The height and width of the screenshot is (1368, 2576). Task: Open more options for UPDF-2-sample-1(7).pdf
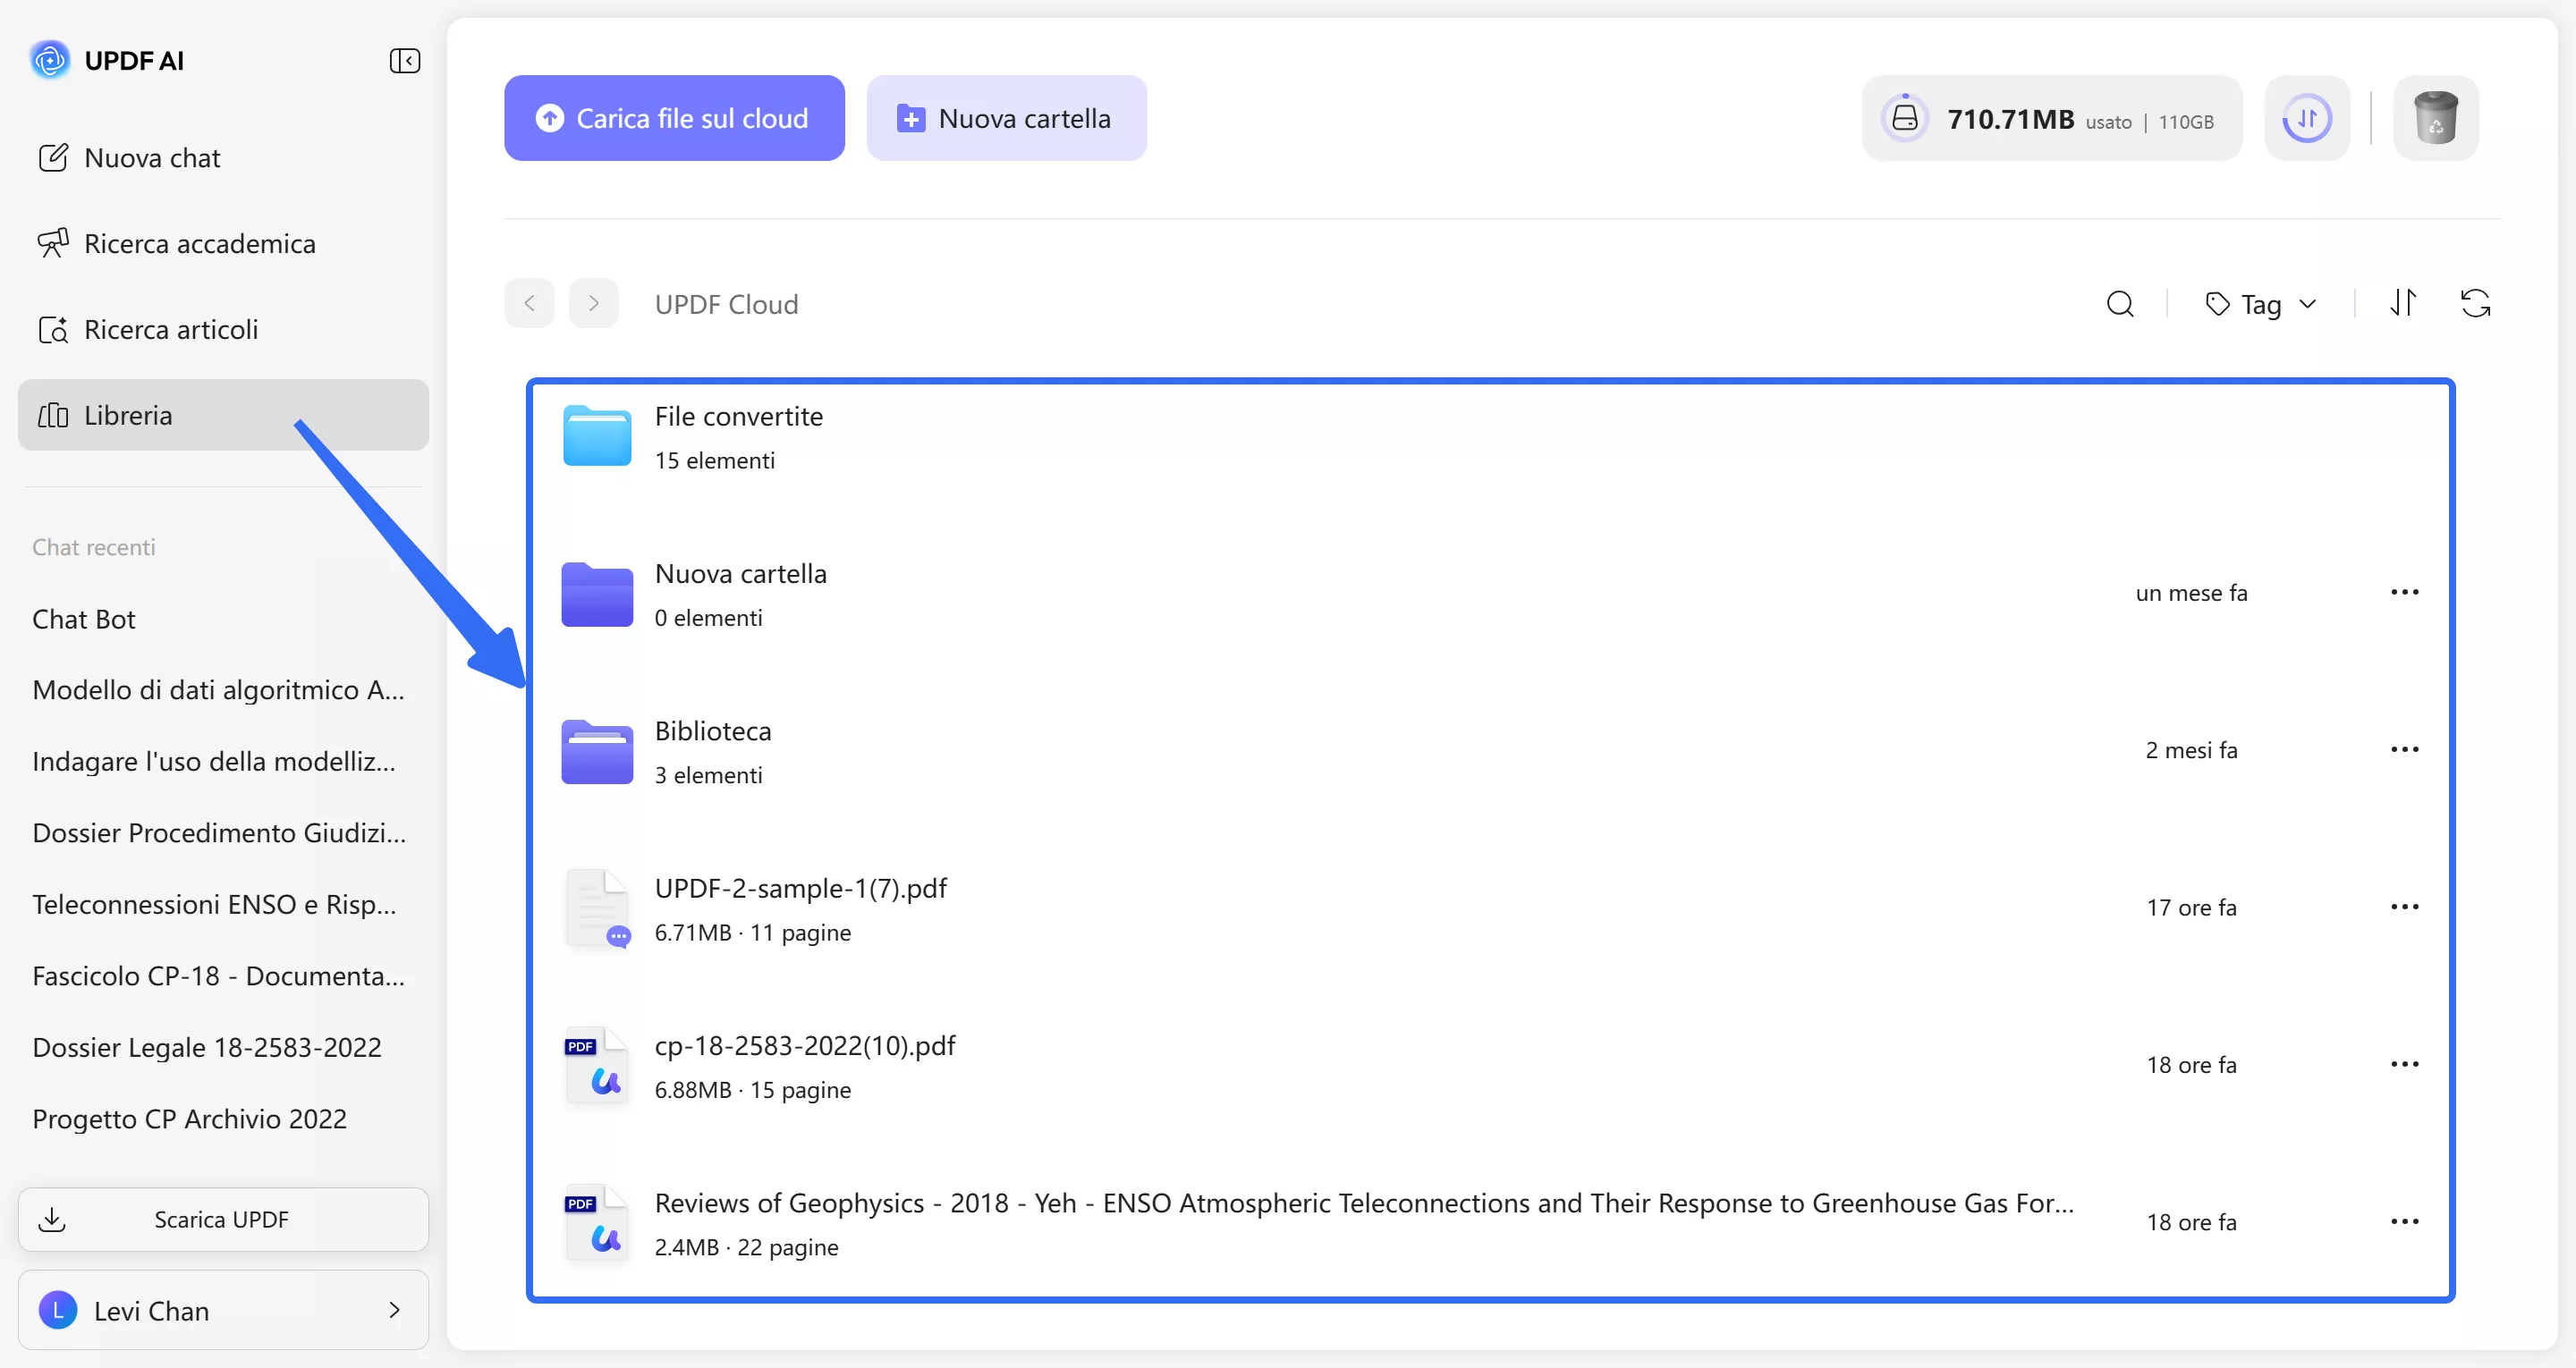click(x=2403, y=907)
